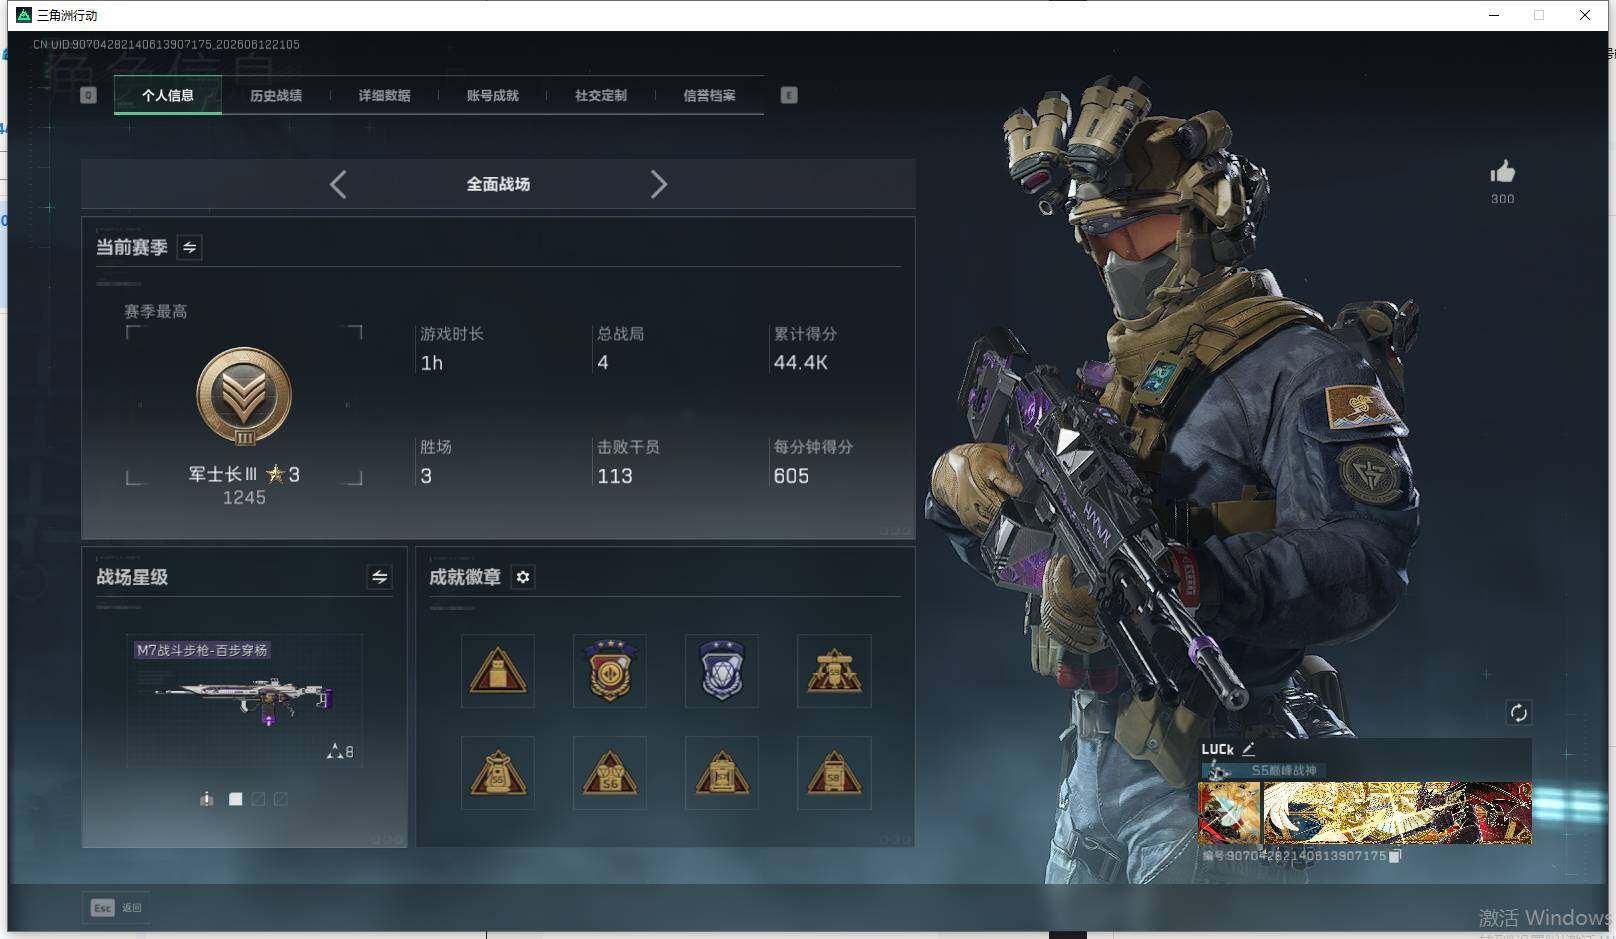This screenshot has width=1616, height=939.
Task: Open the M7战斗步枪-百步穿杨 weapon card
Action: [x=244, y=700]
